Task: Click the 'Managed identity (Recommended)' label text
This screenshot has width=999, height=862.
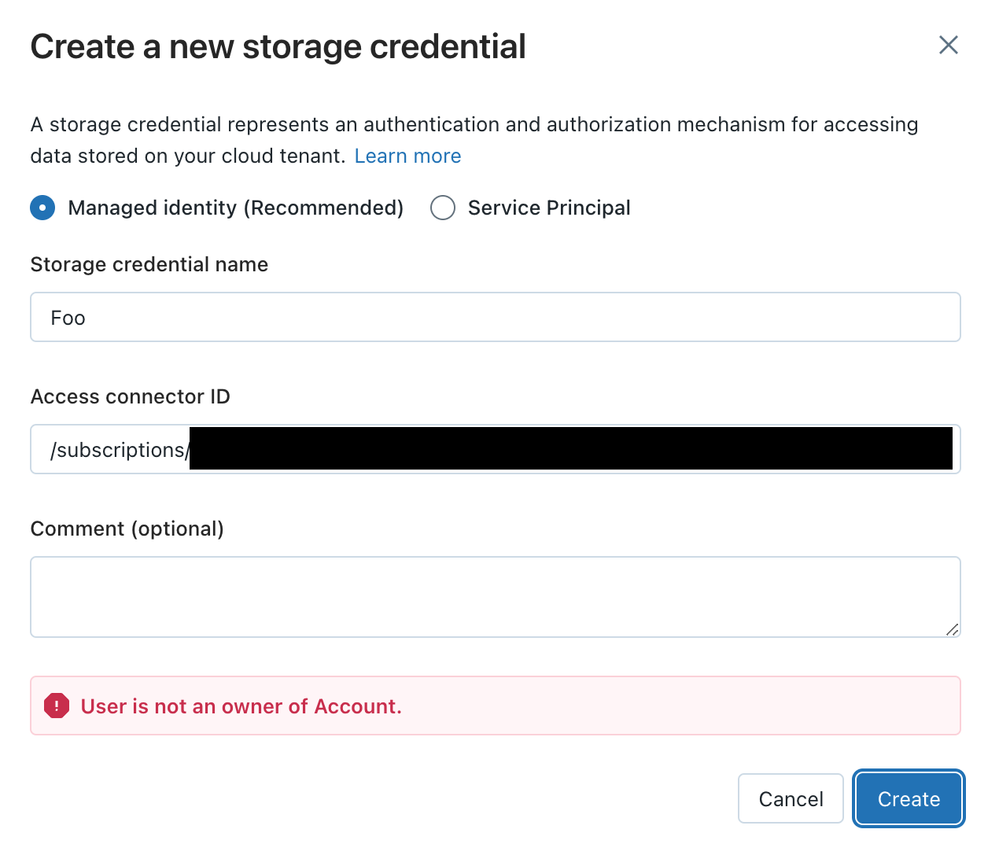Action: pos(235,208)
